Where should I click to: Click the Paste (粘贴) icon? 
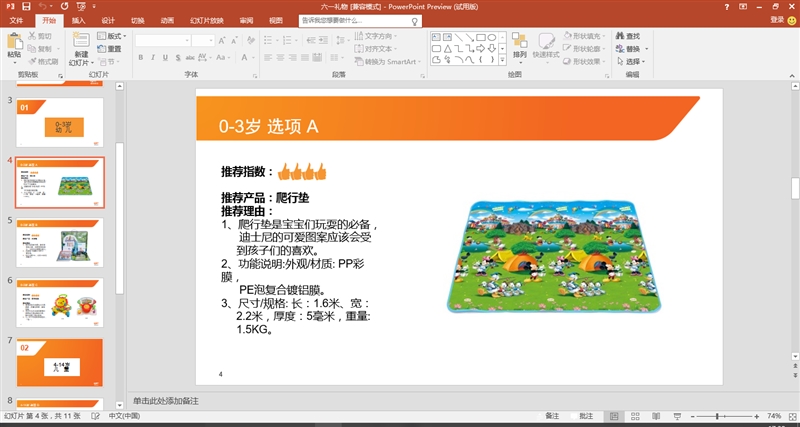click(x=15, y=42)
